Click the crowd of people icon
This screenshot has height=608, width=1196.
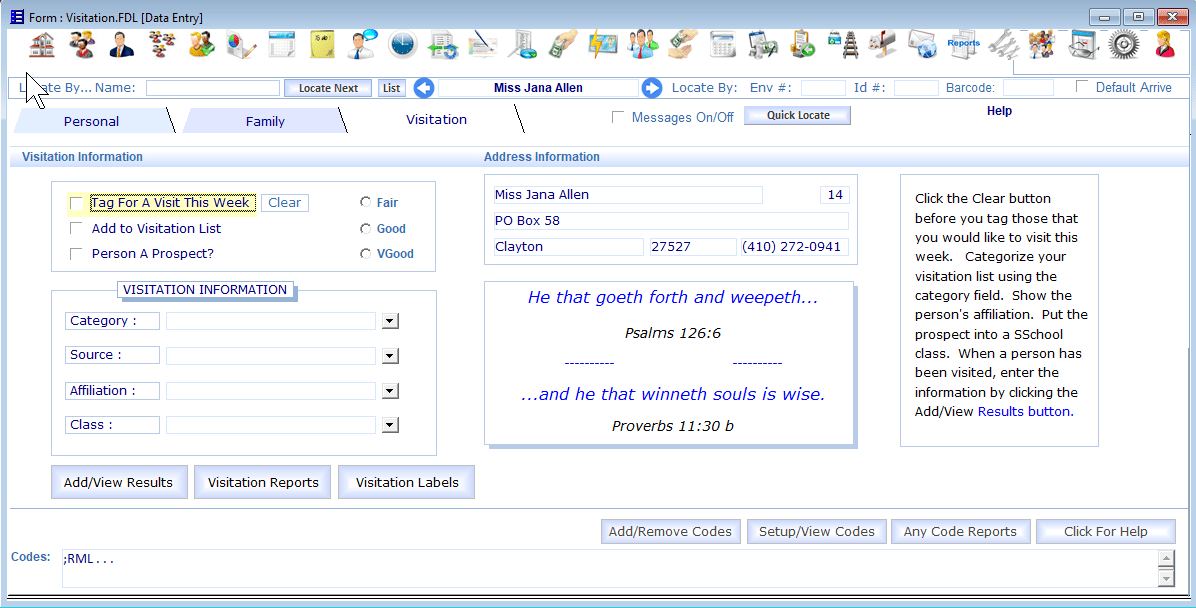1043,45
